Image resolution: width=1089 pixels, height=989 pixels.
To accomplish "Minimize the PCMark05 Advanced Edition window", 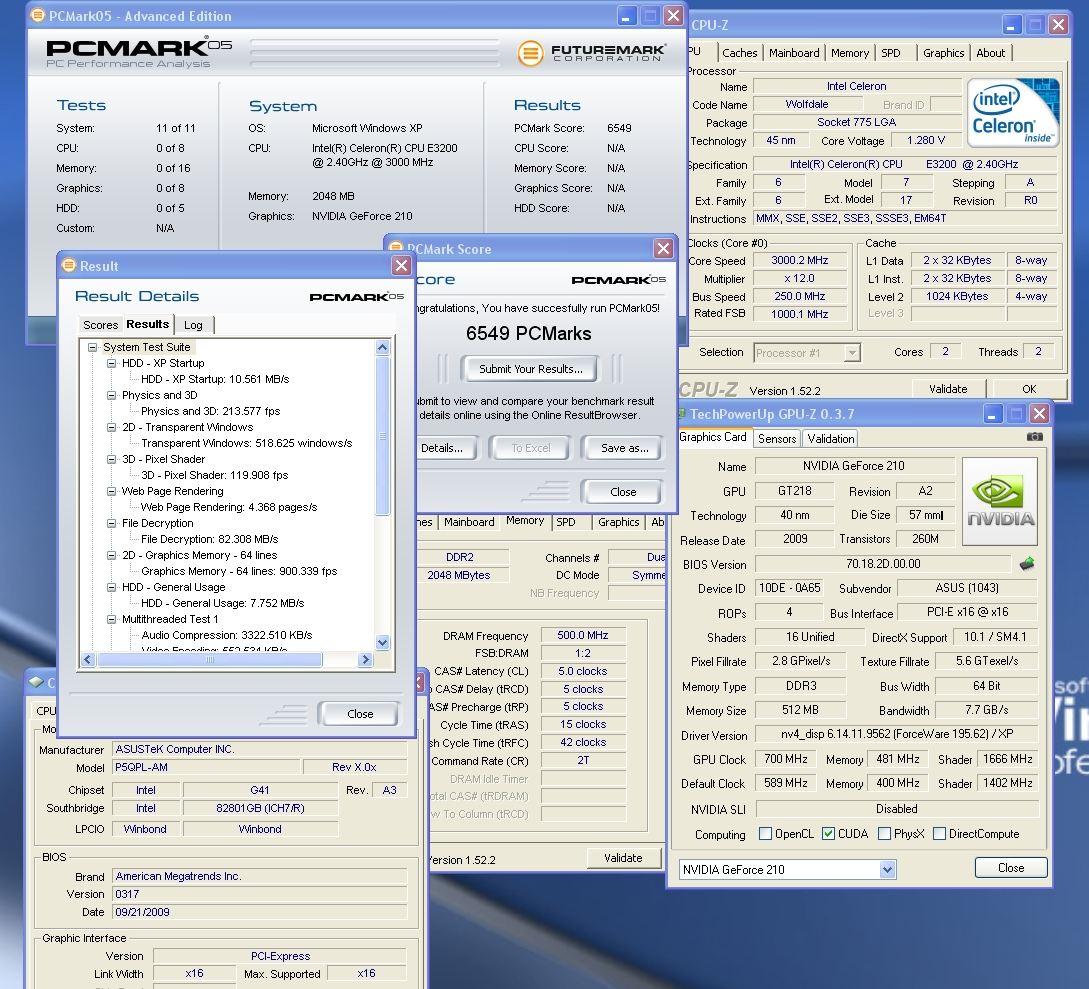I will pos(626,16).
